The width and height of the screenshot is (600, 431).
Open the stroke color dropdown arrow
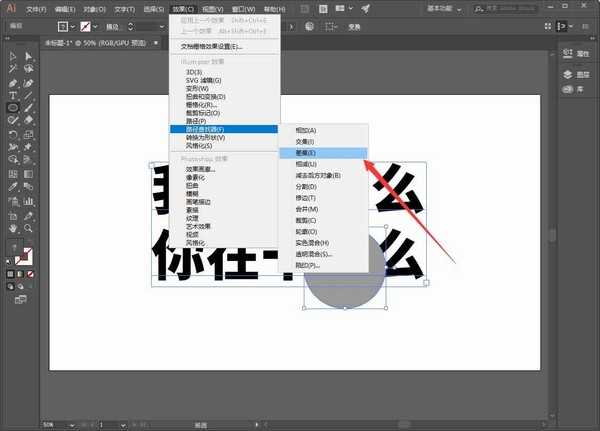(x=95, y=27)
